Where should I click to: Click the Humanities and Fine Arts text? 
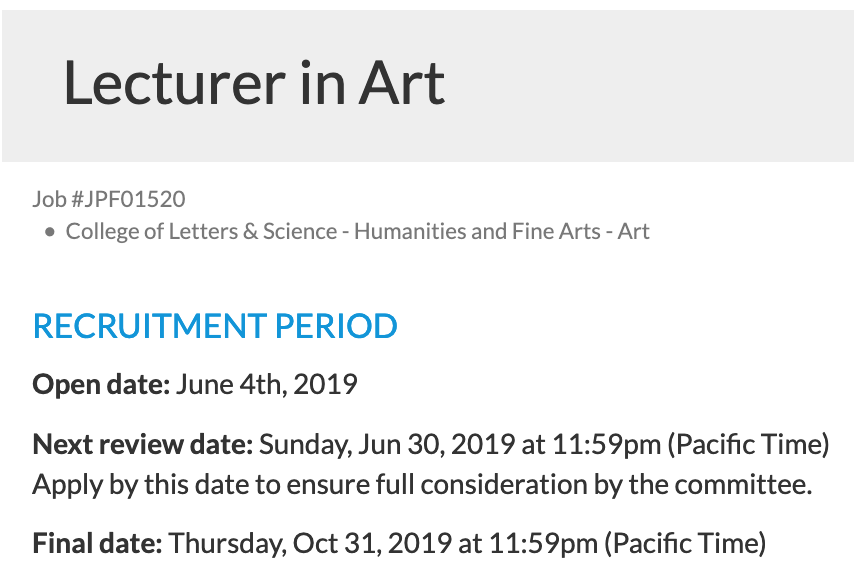coord(477,231)
